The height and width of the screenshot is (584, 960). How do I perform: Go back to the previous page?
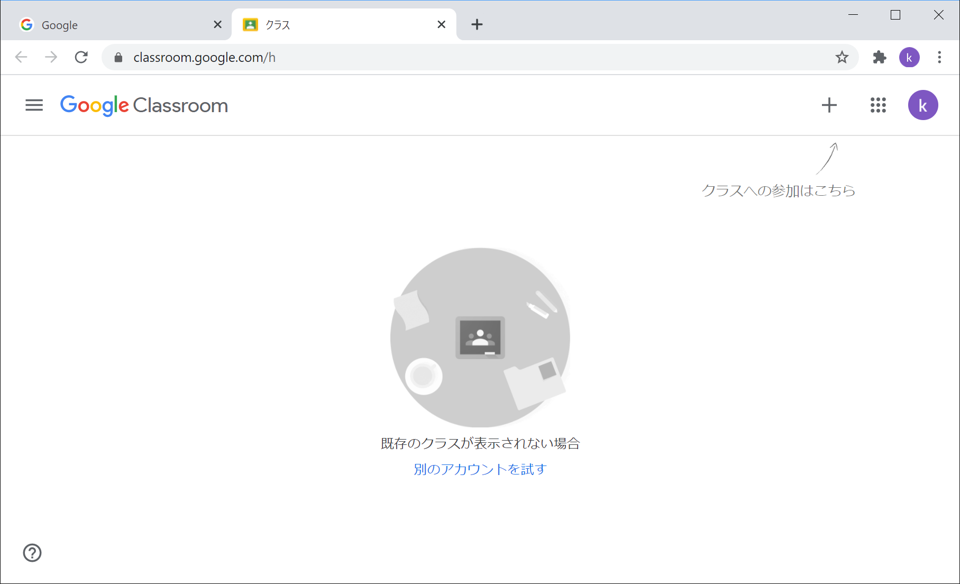(21, 57)
